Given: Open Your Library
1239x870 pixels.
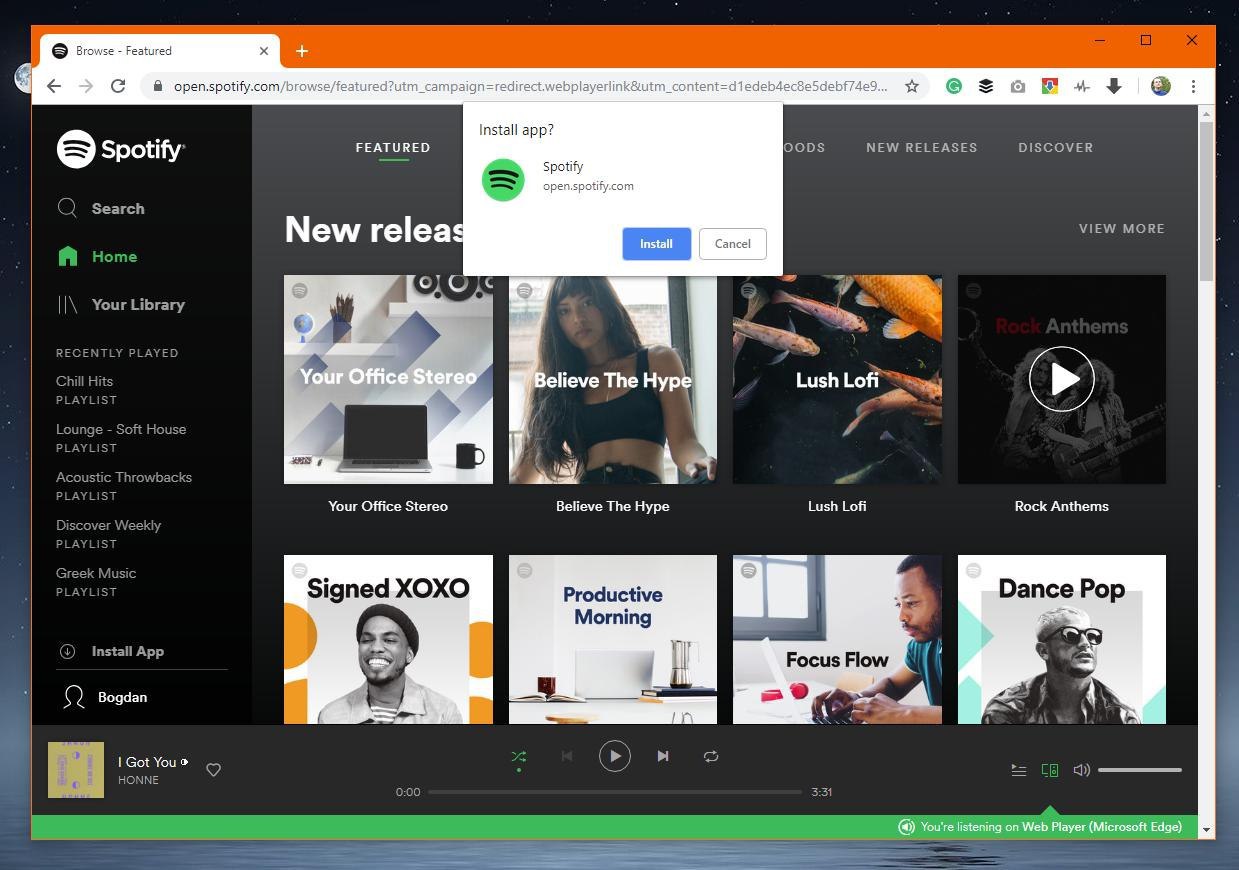Looking at the screenshot, I should point(121,304).
